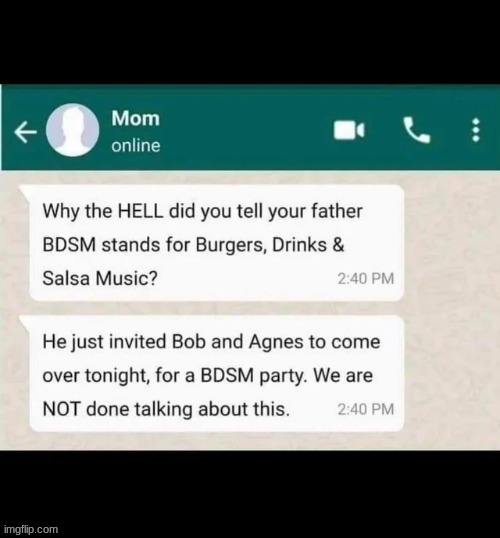The image size is (500, 538).
Task: Tap the second message's 2:40 PM timestamp
Action: (x=365, y=409)
